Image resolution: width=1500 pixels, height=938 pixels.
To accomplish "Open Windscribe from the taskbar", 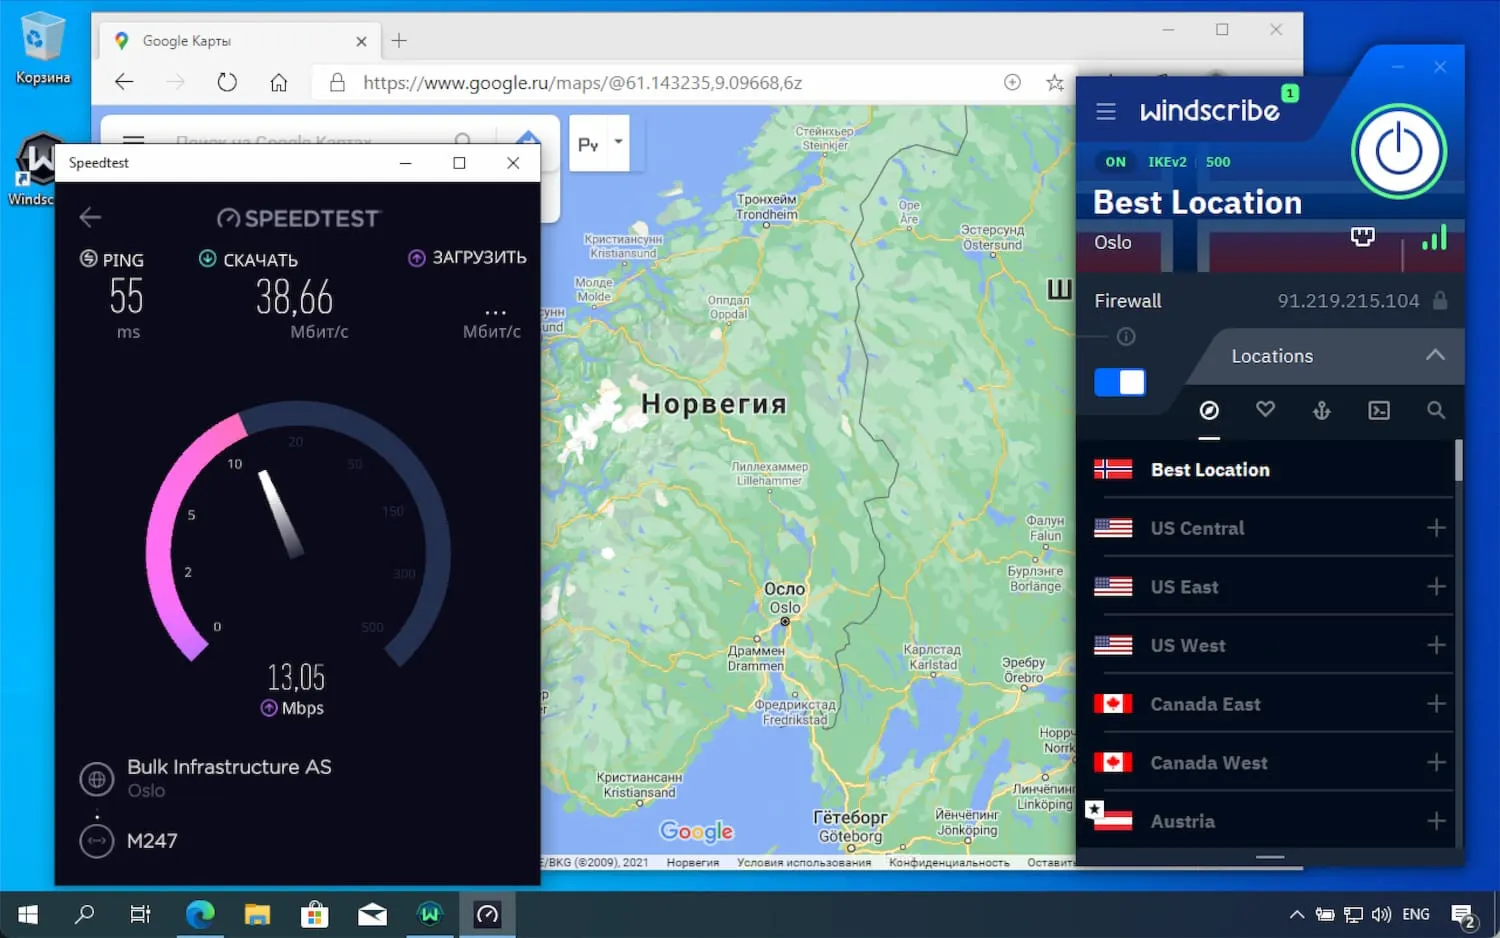I will click(430, 914).
